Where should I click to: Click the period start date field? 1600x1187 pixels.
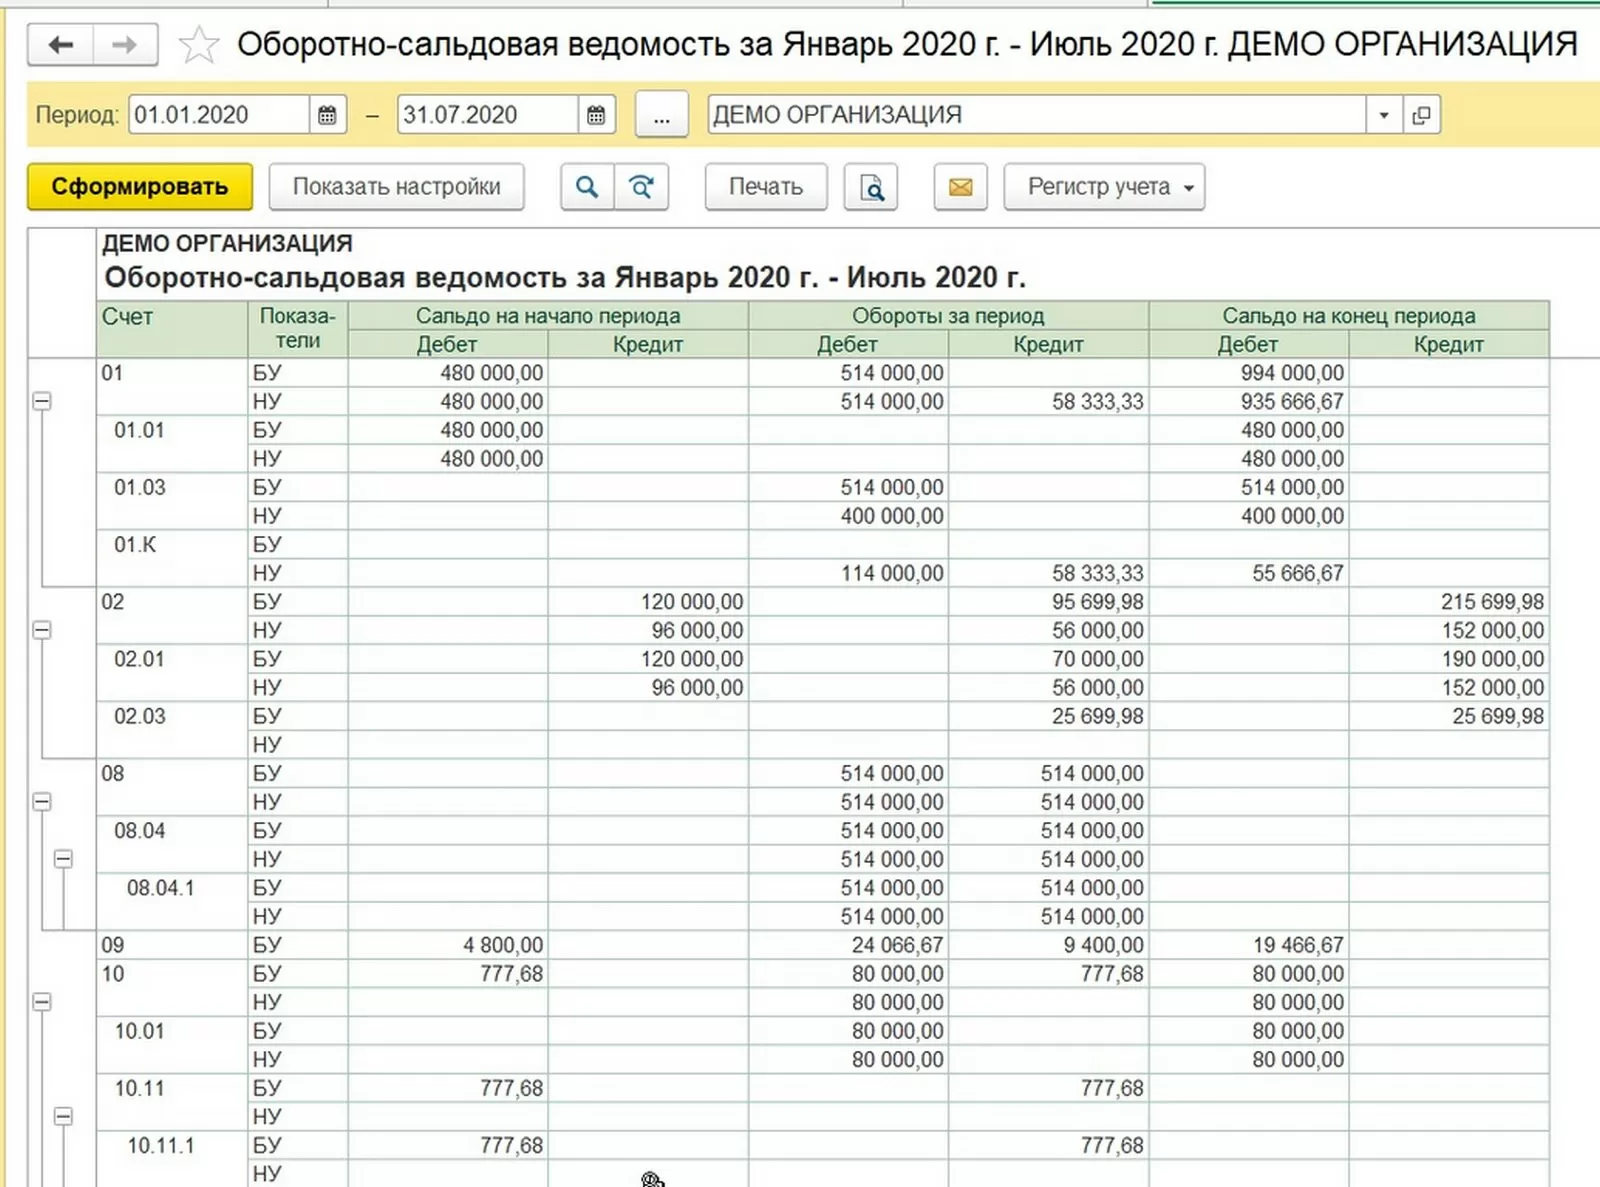click(x=219, y=115)
